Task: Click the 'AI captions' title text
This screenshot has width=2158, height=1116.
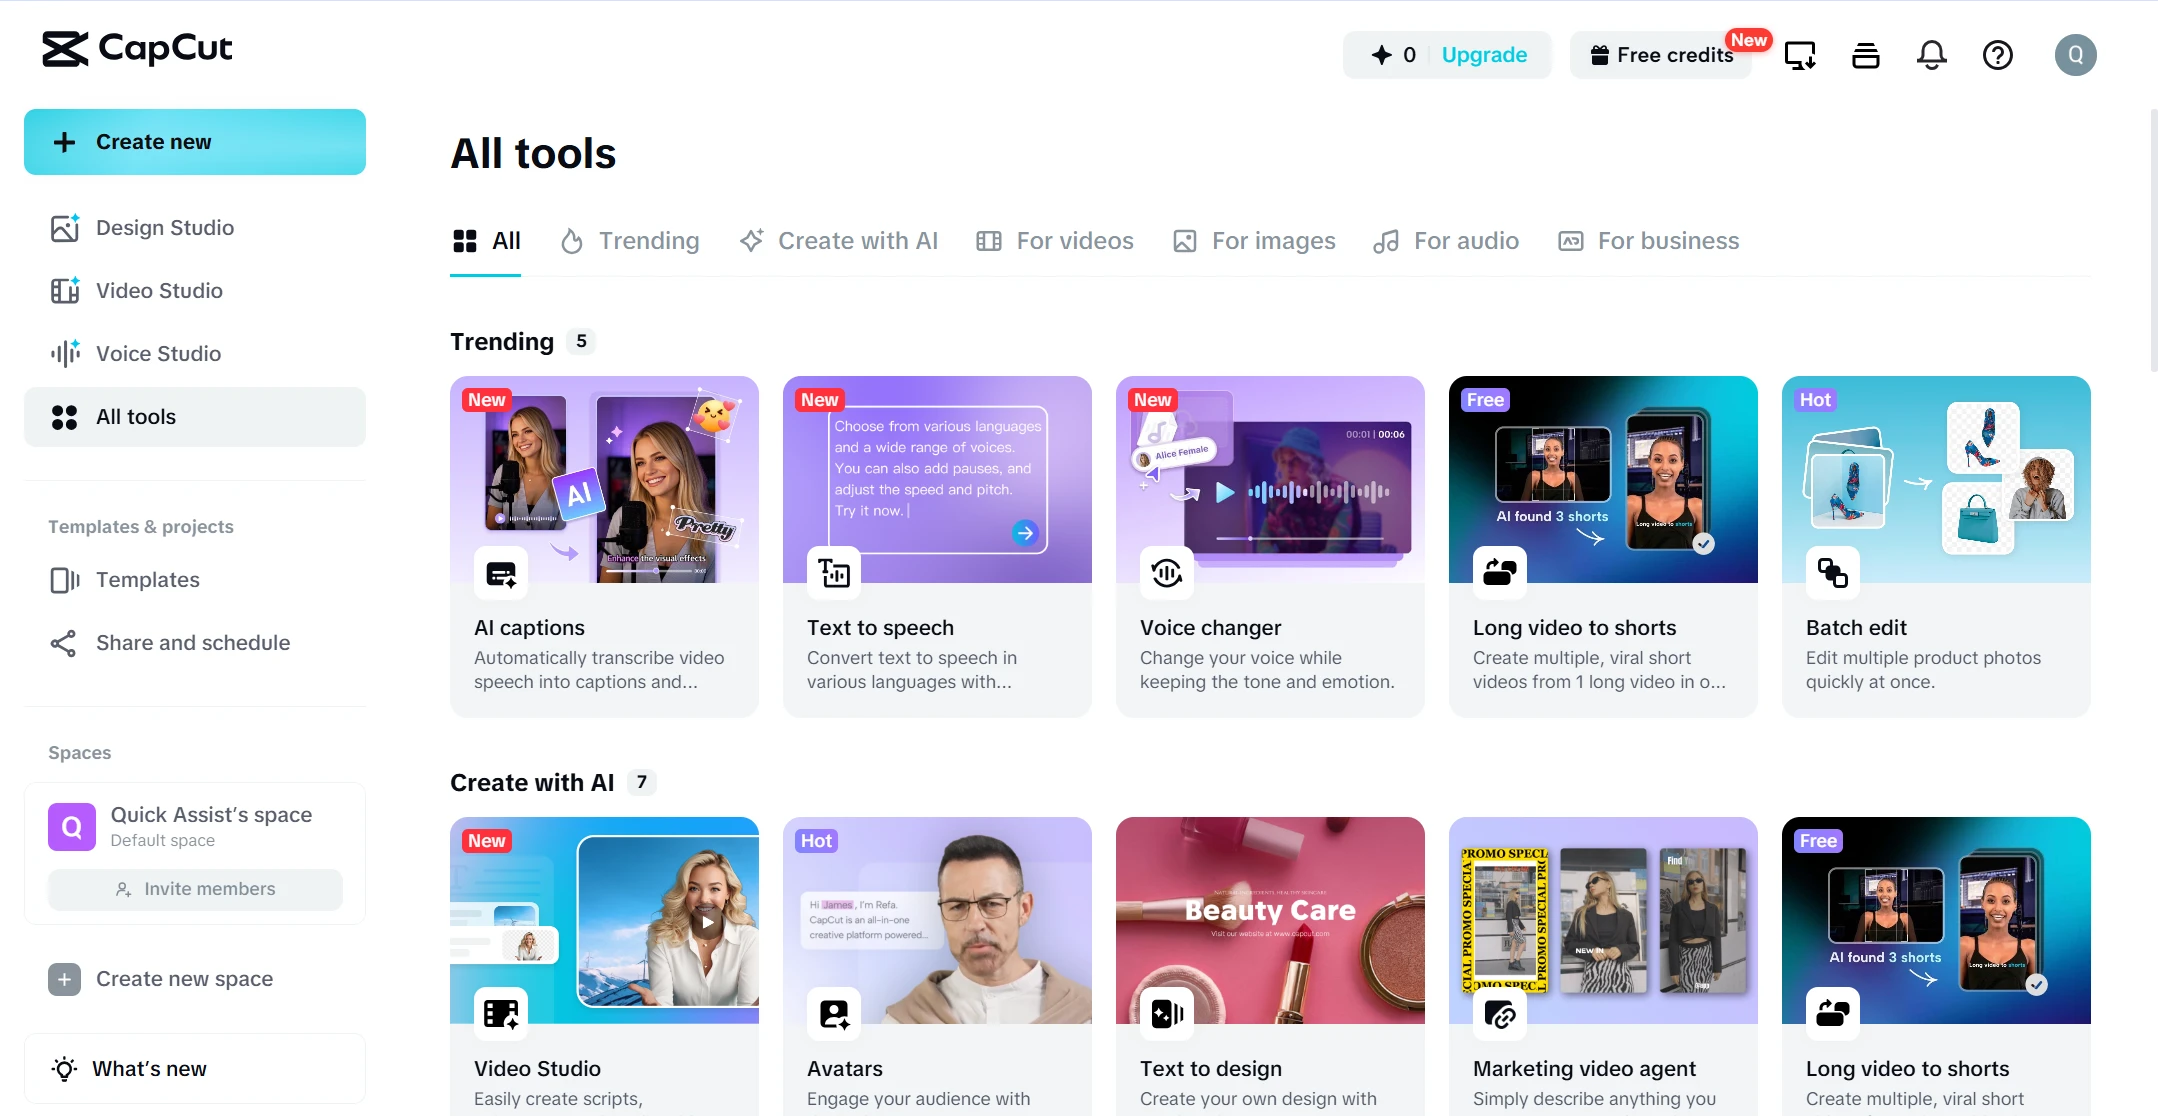Action: pyautogui.click(x=529, y=628)
